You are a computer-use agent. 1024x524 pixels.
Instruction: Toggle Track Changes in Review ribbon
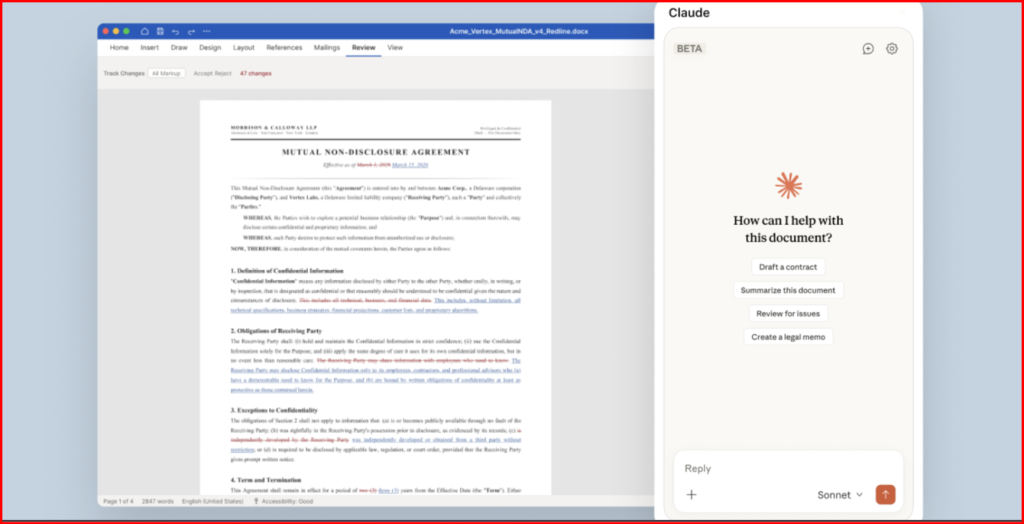click(124, 73)
